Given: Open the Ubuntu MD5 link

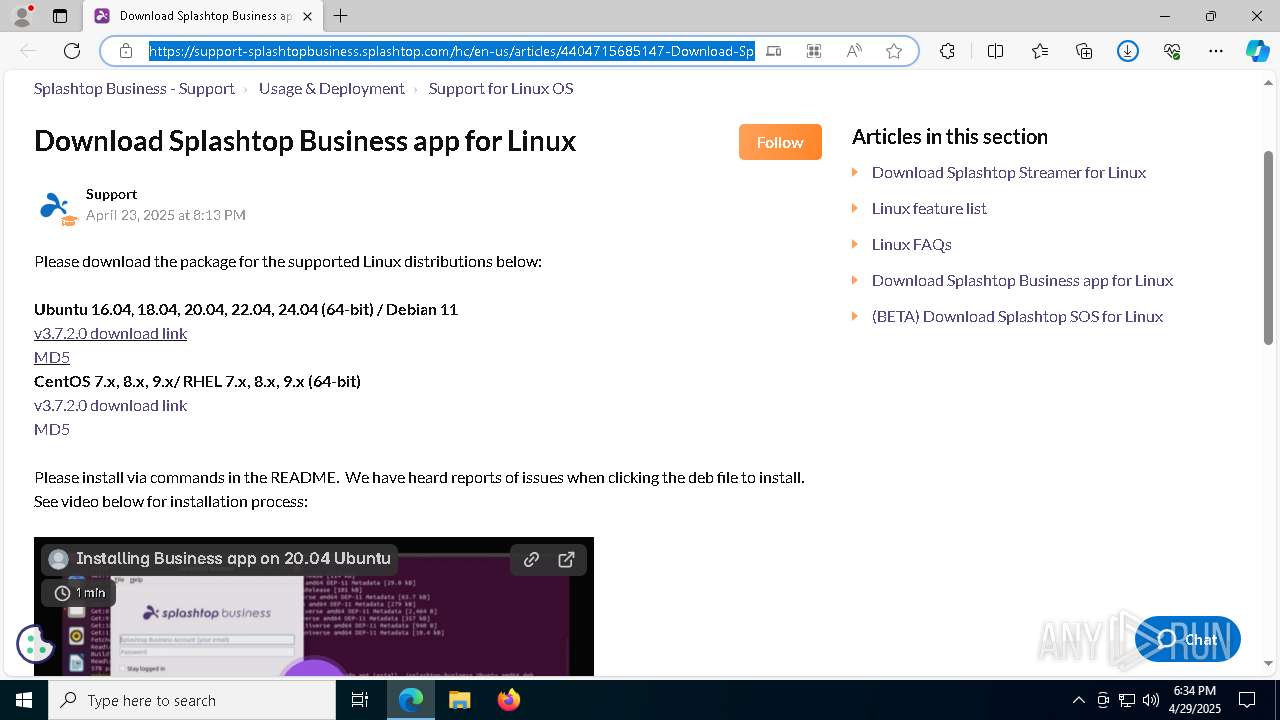Looking at the screenshot, I should (52, 357).
